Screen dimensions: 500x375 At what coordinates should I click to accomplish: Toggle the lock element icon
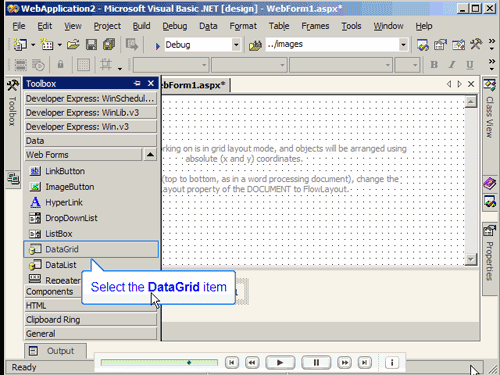(60, 64)
